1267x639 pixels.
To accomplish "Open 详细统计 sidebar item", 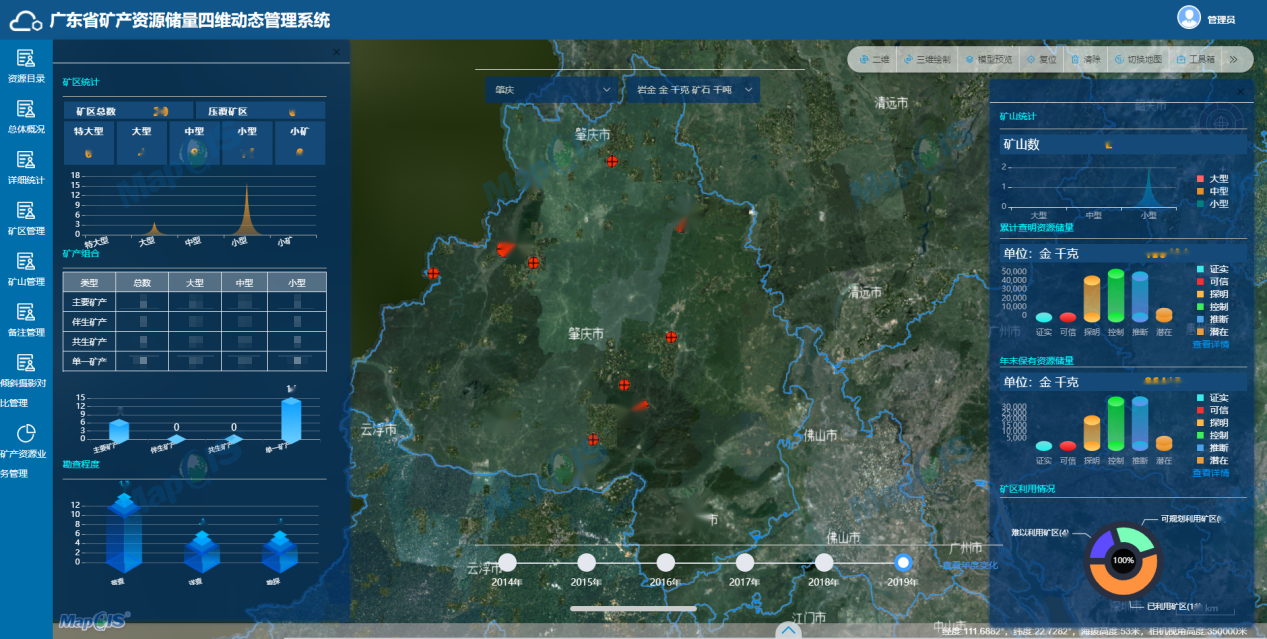I will (26, 168).
